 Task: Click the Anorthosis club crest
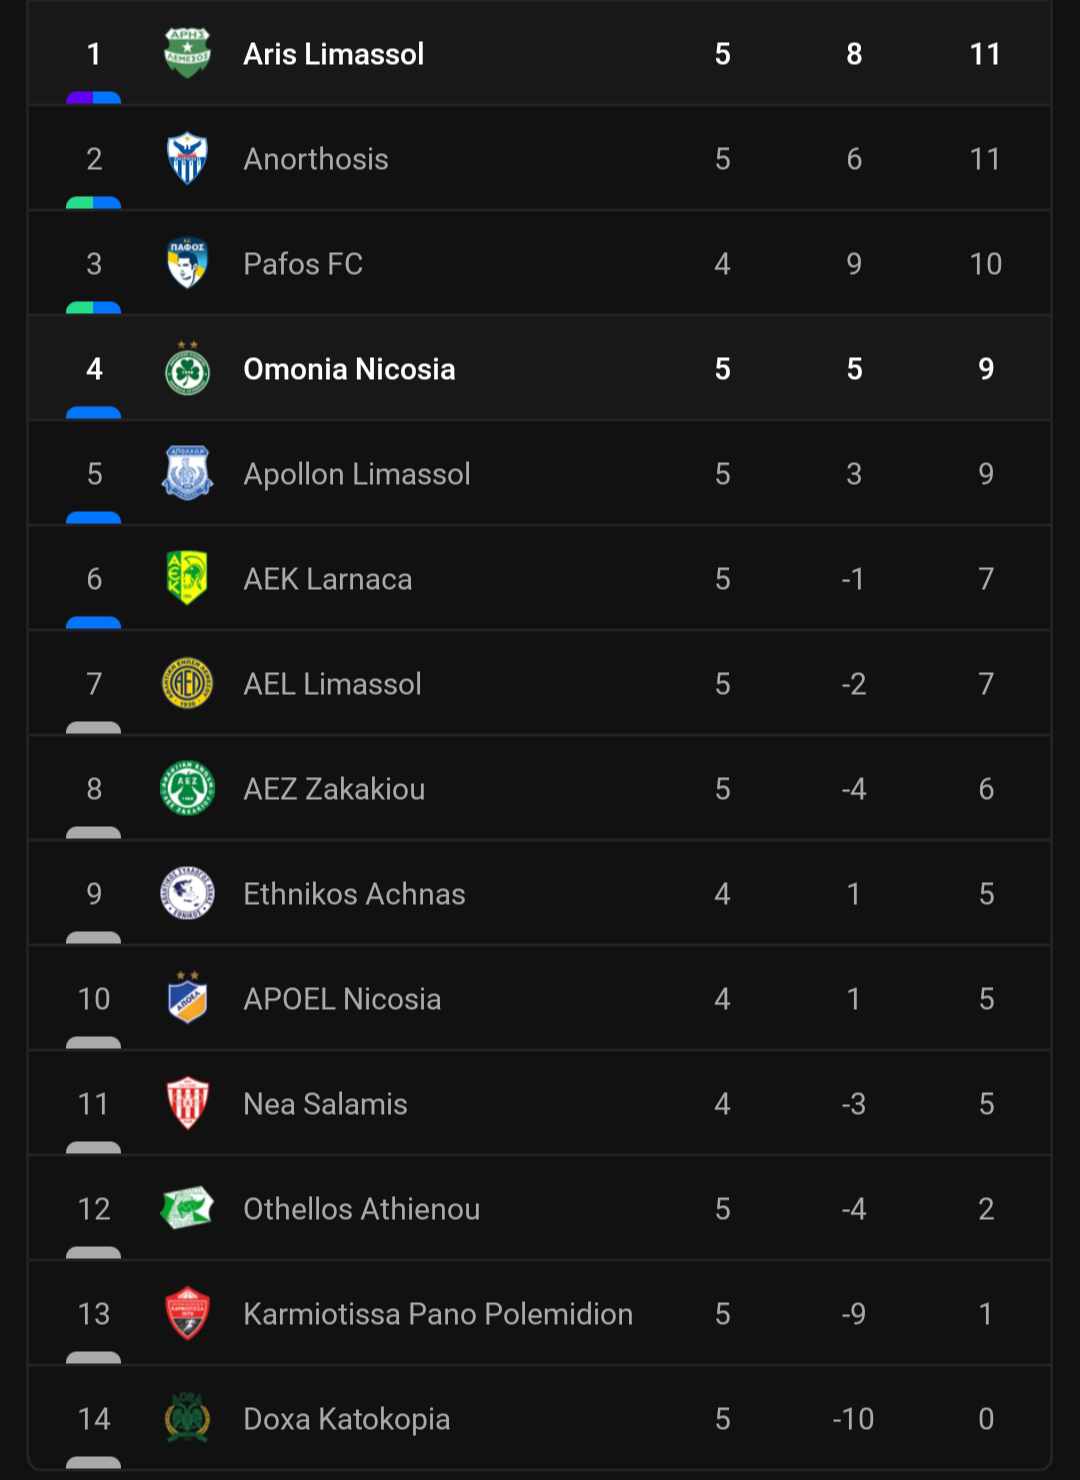coord(187,158)
